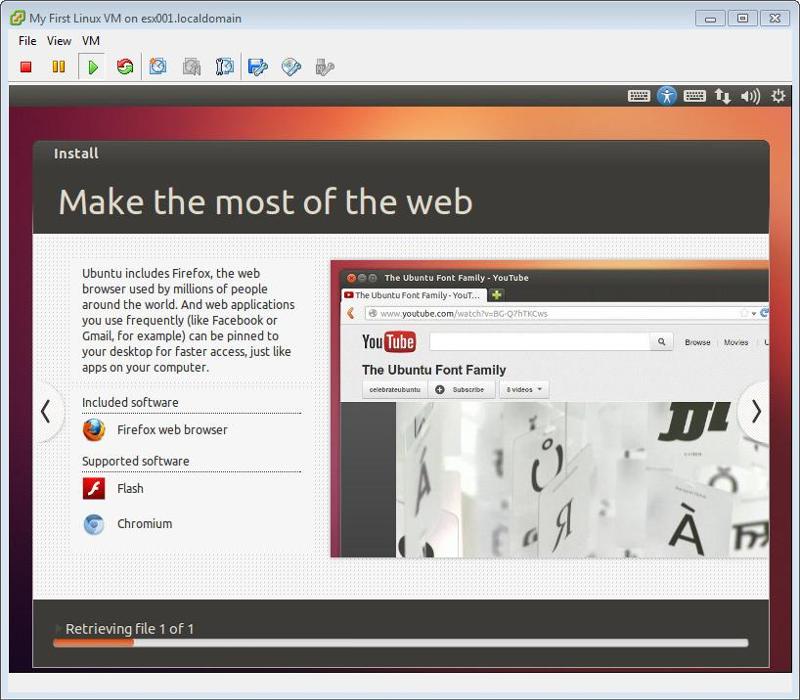Viewport: 800px width, 700px height.
Task: Click the greyed-out Revert to snapshot icon
Action: click(x=192, y=67)
